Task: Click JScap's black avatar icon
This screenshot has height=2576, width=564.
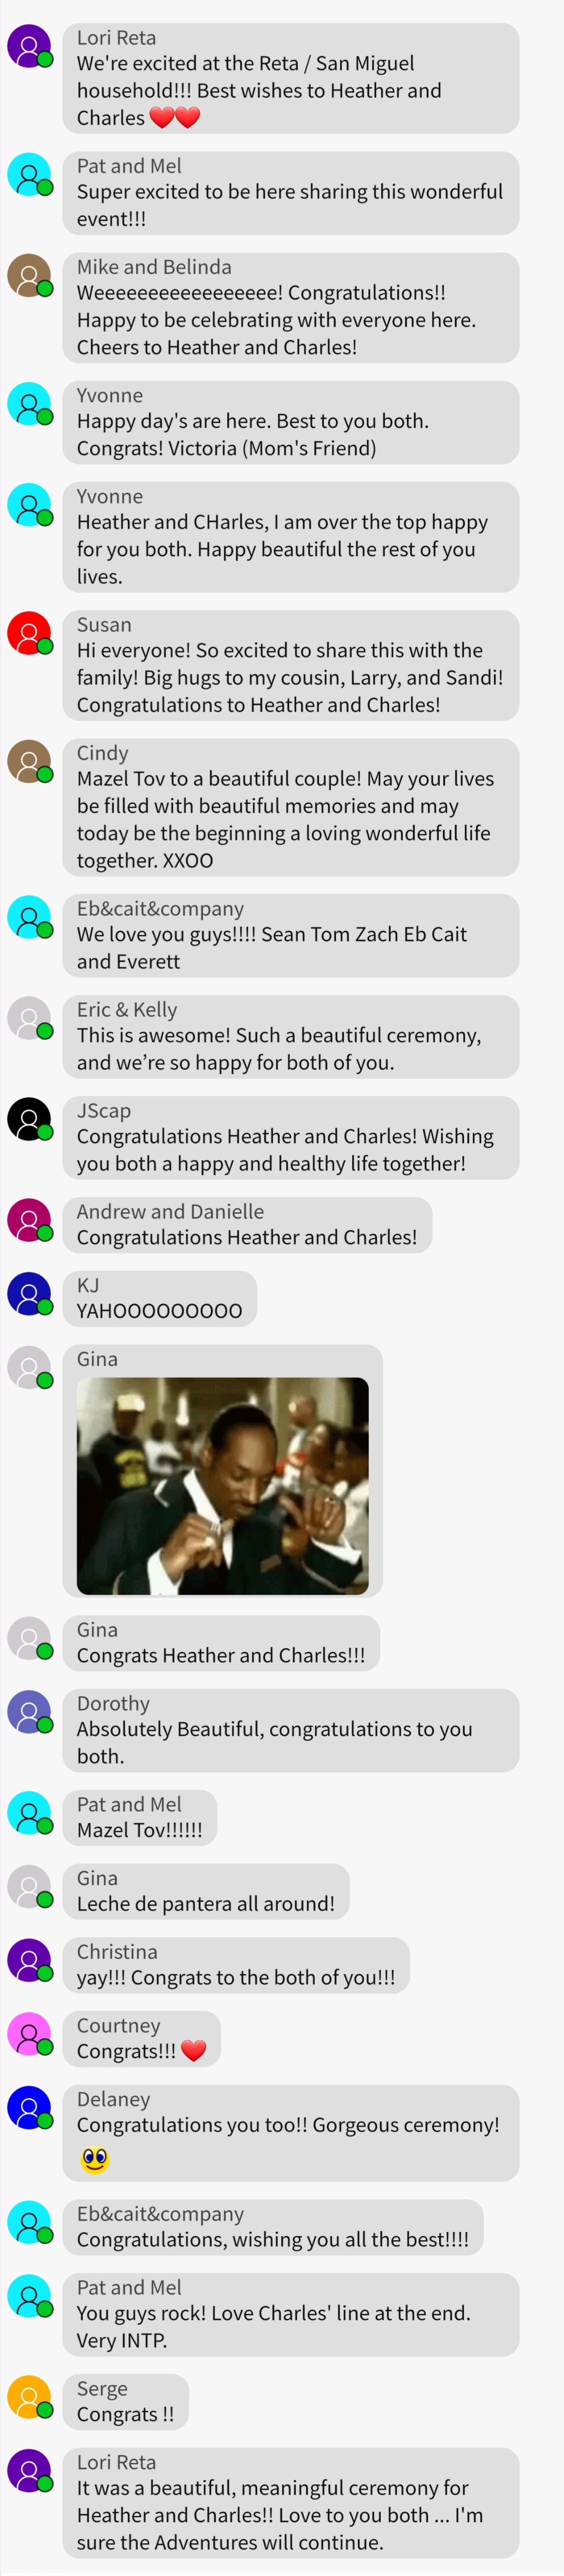Action: (x=29, y=1119)
